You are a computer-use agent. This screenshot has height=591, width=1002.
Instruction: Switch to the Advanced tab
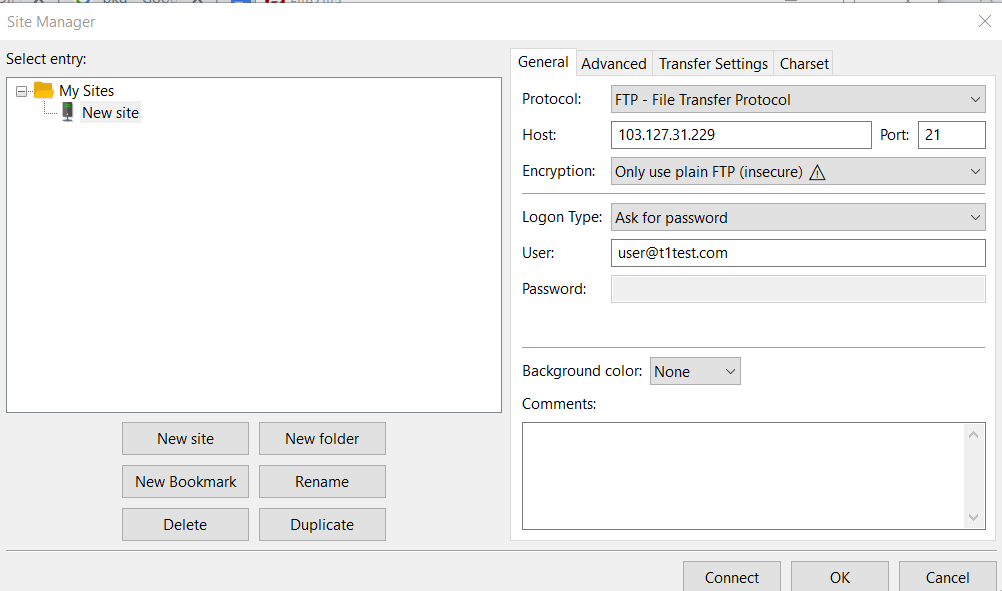pos(613,64)
